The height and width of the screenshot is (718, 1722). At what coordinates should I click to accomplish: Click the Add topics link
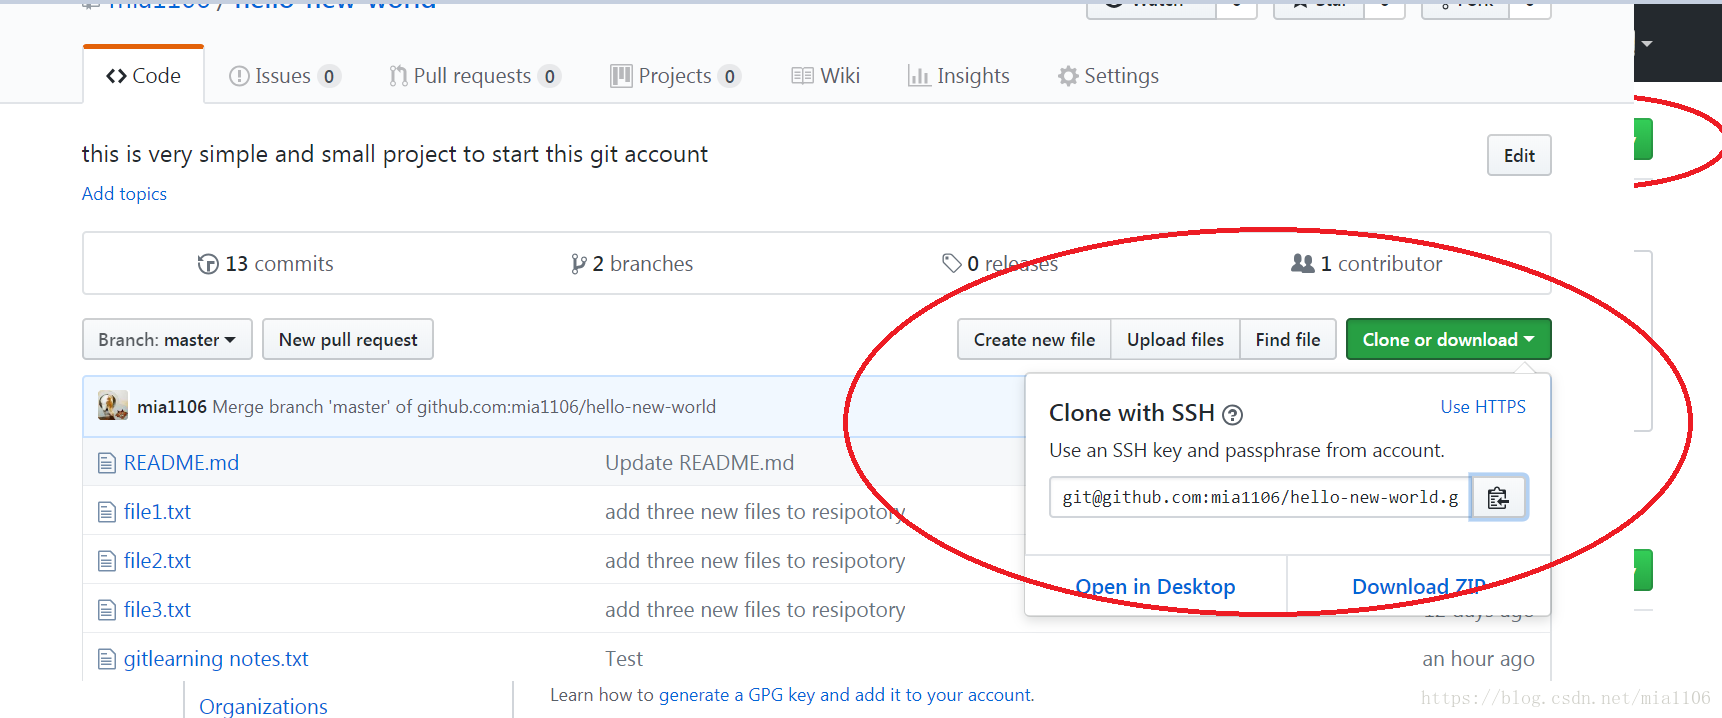[124, 194]
